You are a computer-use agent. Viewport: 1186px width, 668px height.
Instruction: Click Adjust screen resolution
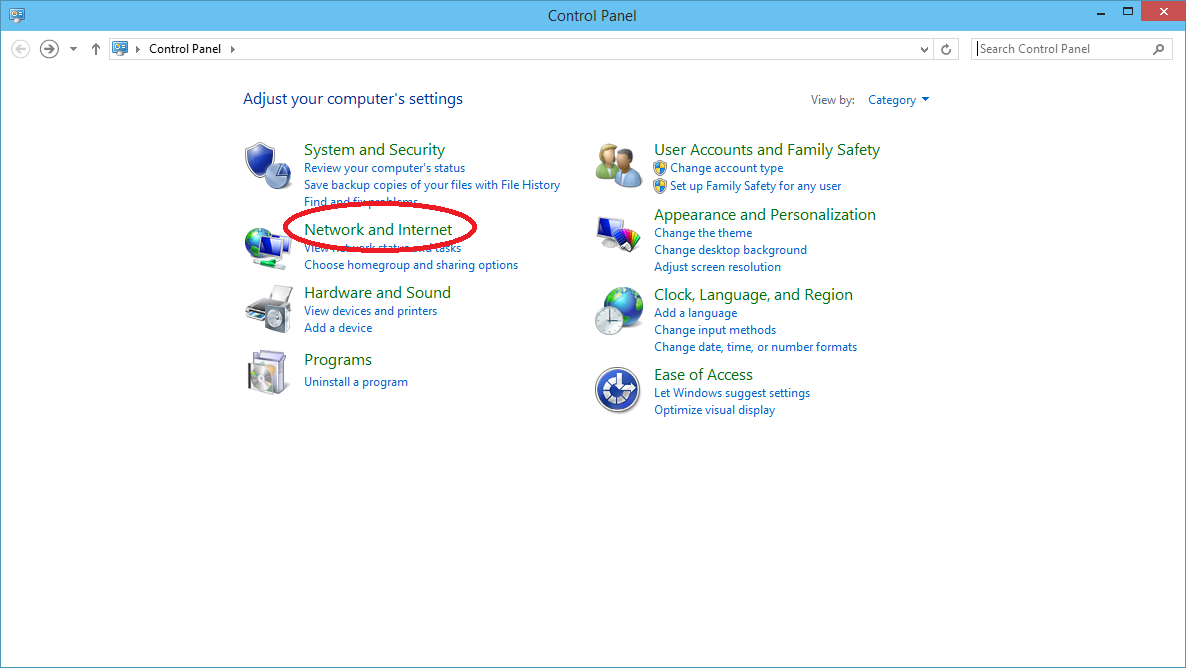pyautogui.click(x=717, y=267)
